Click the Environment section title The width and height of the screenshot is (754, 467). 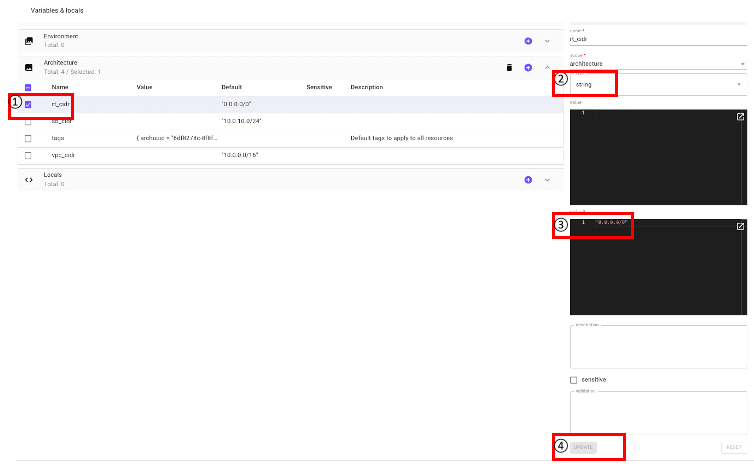tap(61, 36)
